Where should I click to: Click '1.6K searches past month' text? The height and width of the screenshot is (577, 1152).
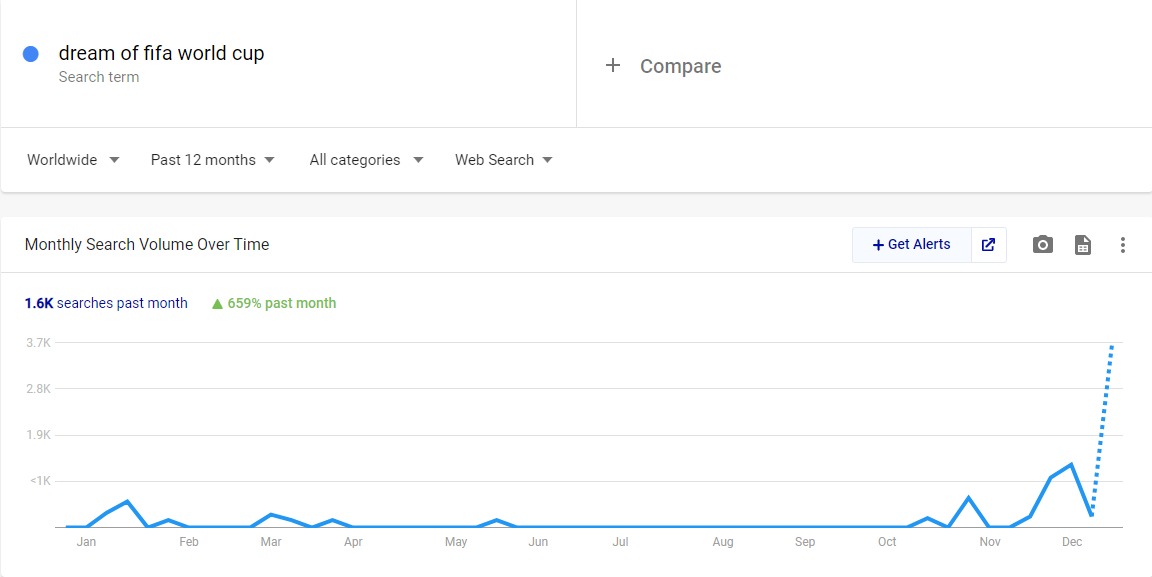[x=106, y=303]
